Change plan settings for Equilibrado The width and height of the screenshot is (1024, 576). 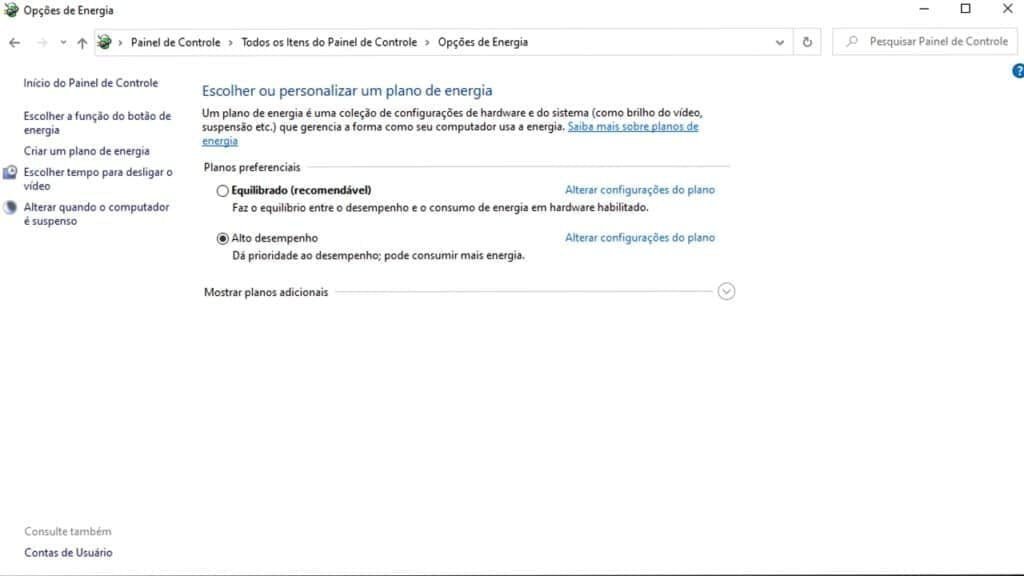[x=640, y=190]
